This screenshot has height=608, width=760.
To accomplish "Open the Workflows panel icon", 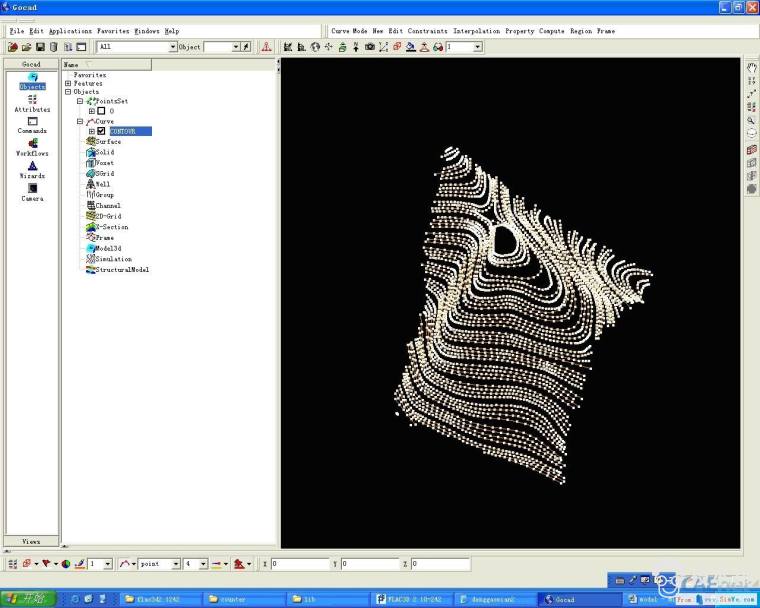I will click(32, 145).
